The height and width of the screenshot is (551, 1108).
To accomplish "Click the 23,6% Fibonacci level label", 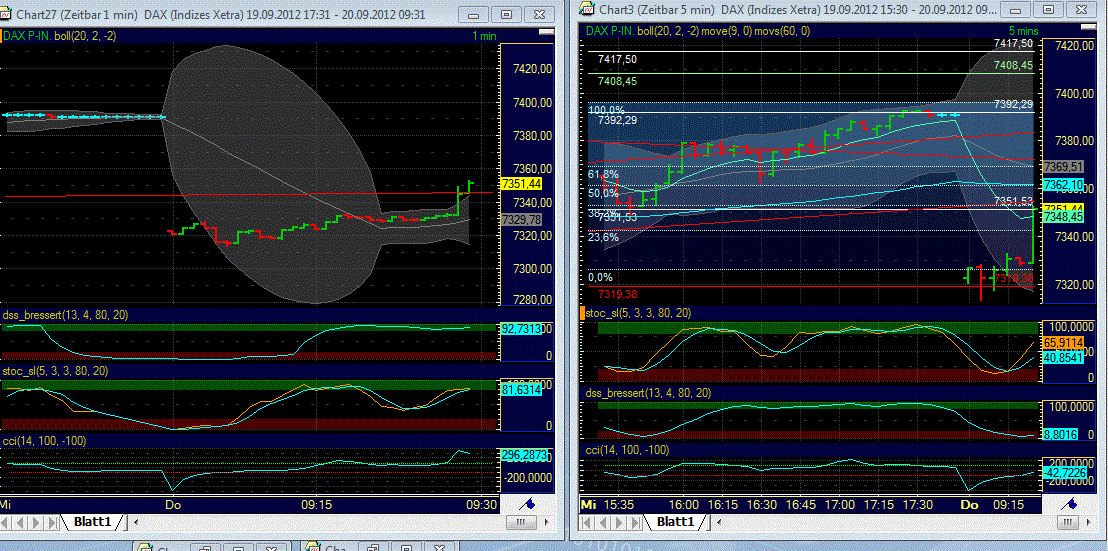I will [x=603, y=237].
